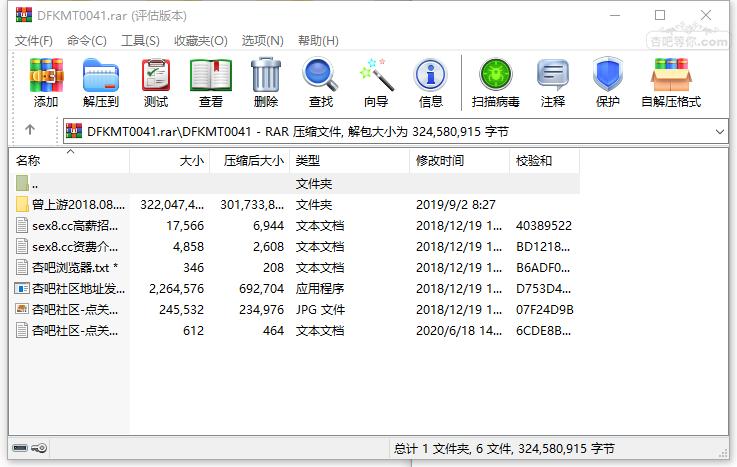Image resolution: width=737 pixels, height=467 pixels.
Task: Open the 自解压格式 SFX tool
Action: pyautogui.click(x=671, y=83)
